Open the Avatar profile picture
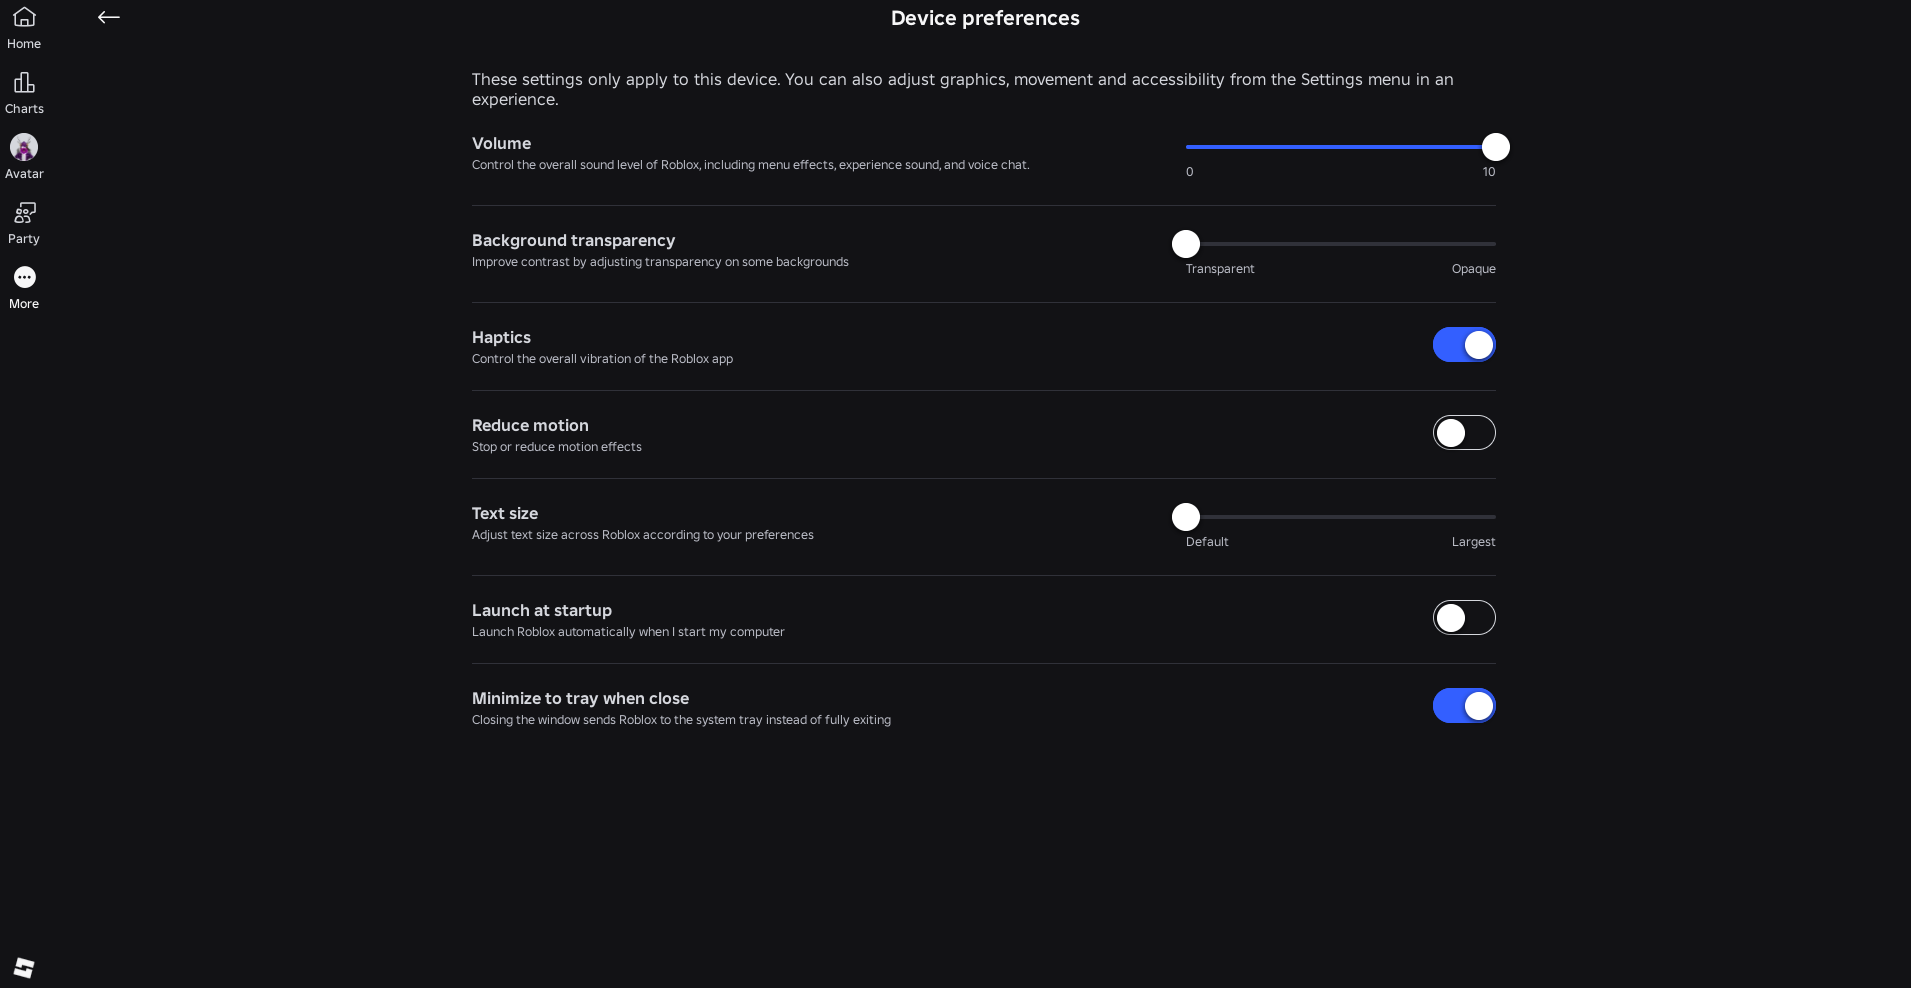1911x988 pixels. pyautogui.click(x=24, y=147)
